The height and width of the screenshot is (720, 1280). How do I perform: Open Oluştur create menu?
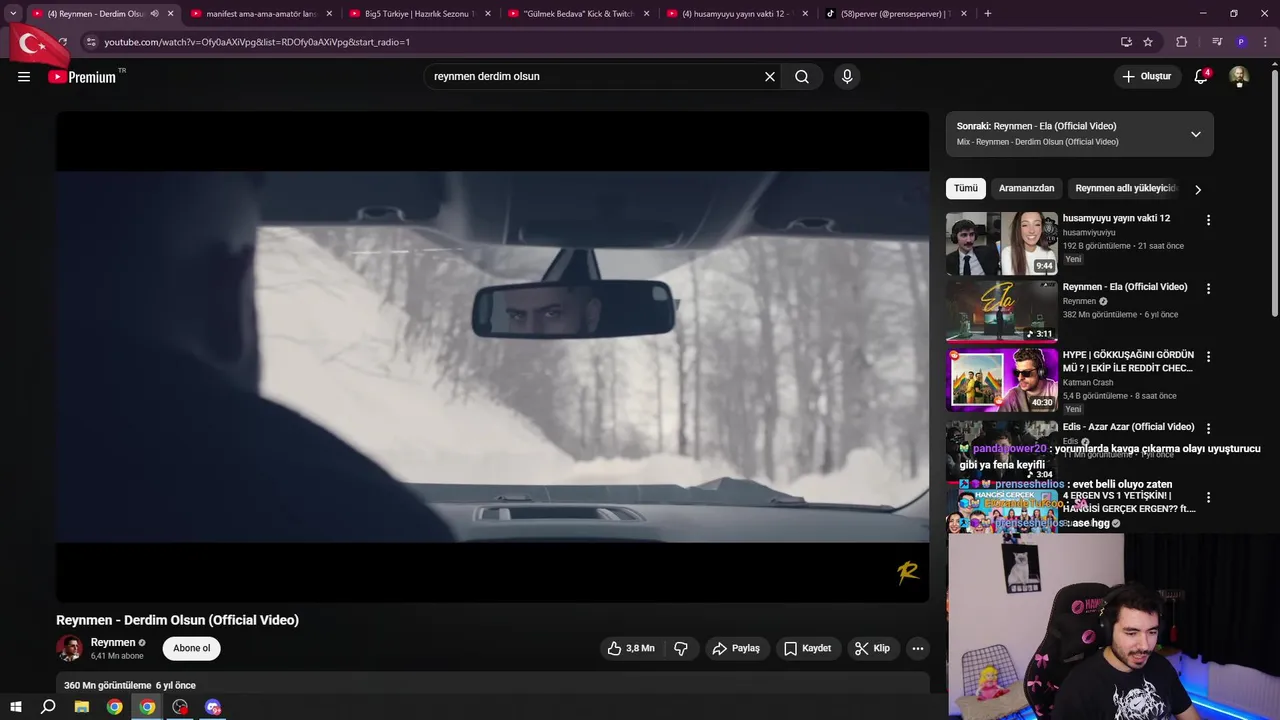click(1146, 77)
